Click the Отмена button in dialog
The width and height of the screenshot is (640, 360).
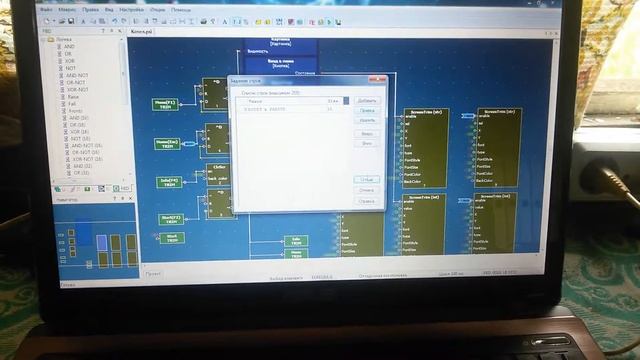367,190
